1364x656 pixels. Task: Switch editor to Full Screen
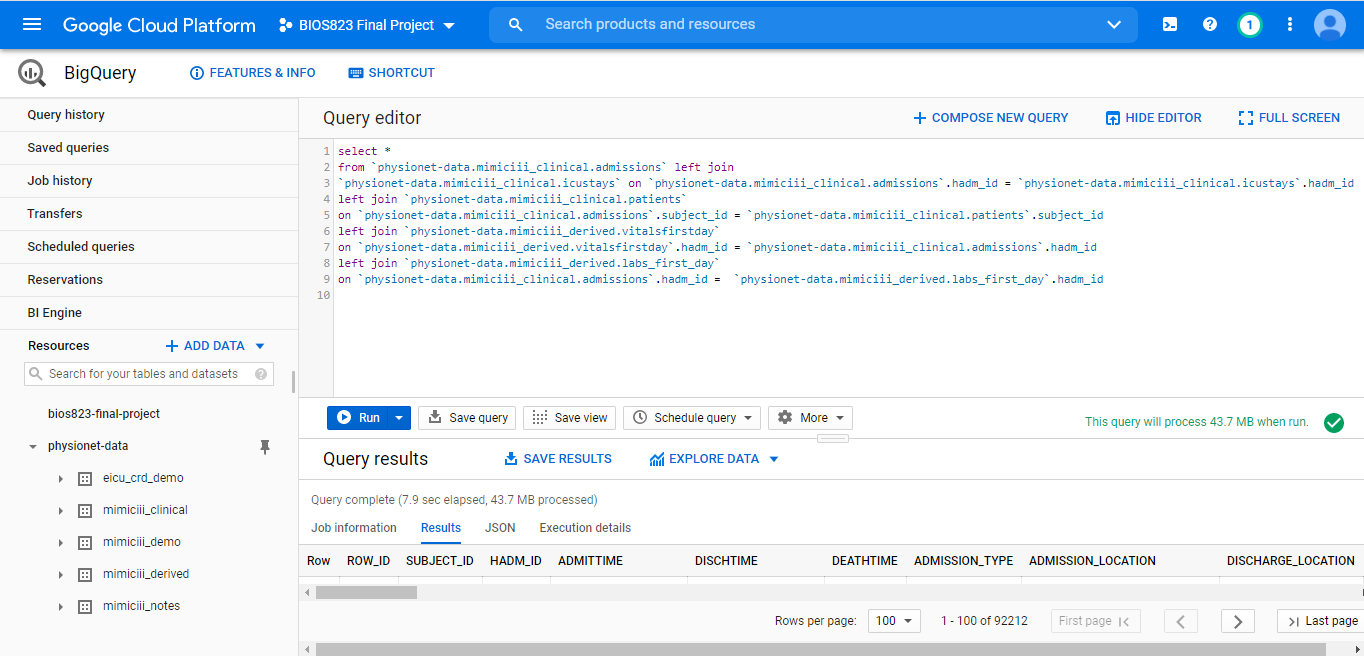pos(1289,118)
